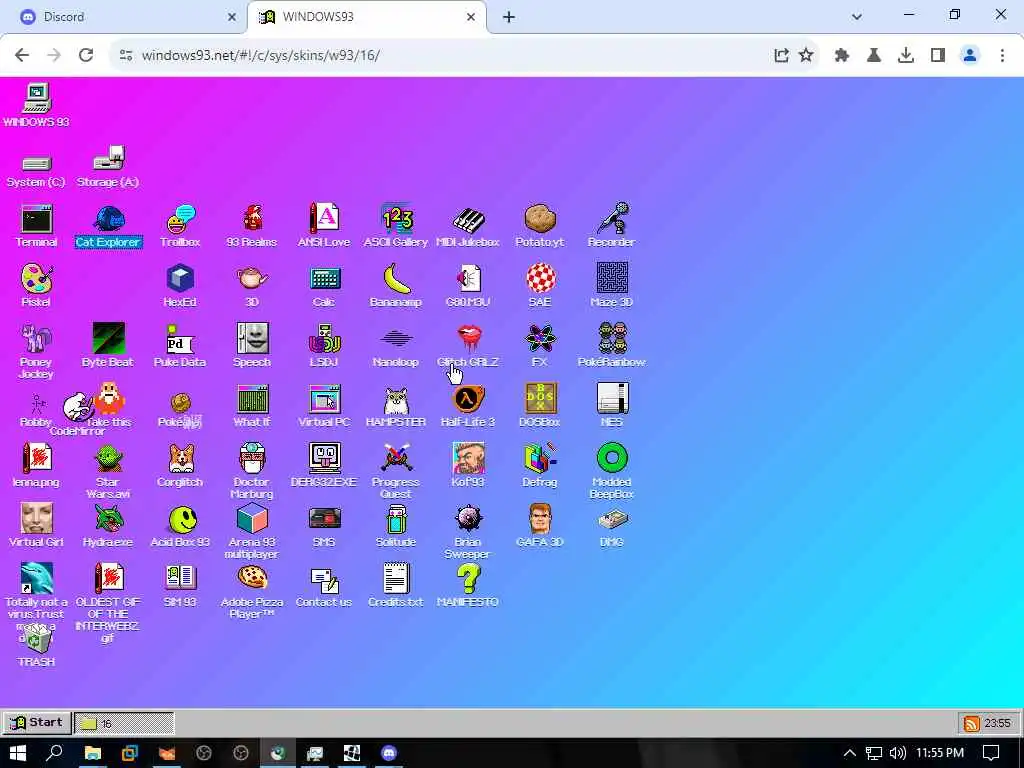This screenshot has height=768, width=1024.
Task: Click the Windows 93 Start button
Action: [x=37, y=723]
